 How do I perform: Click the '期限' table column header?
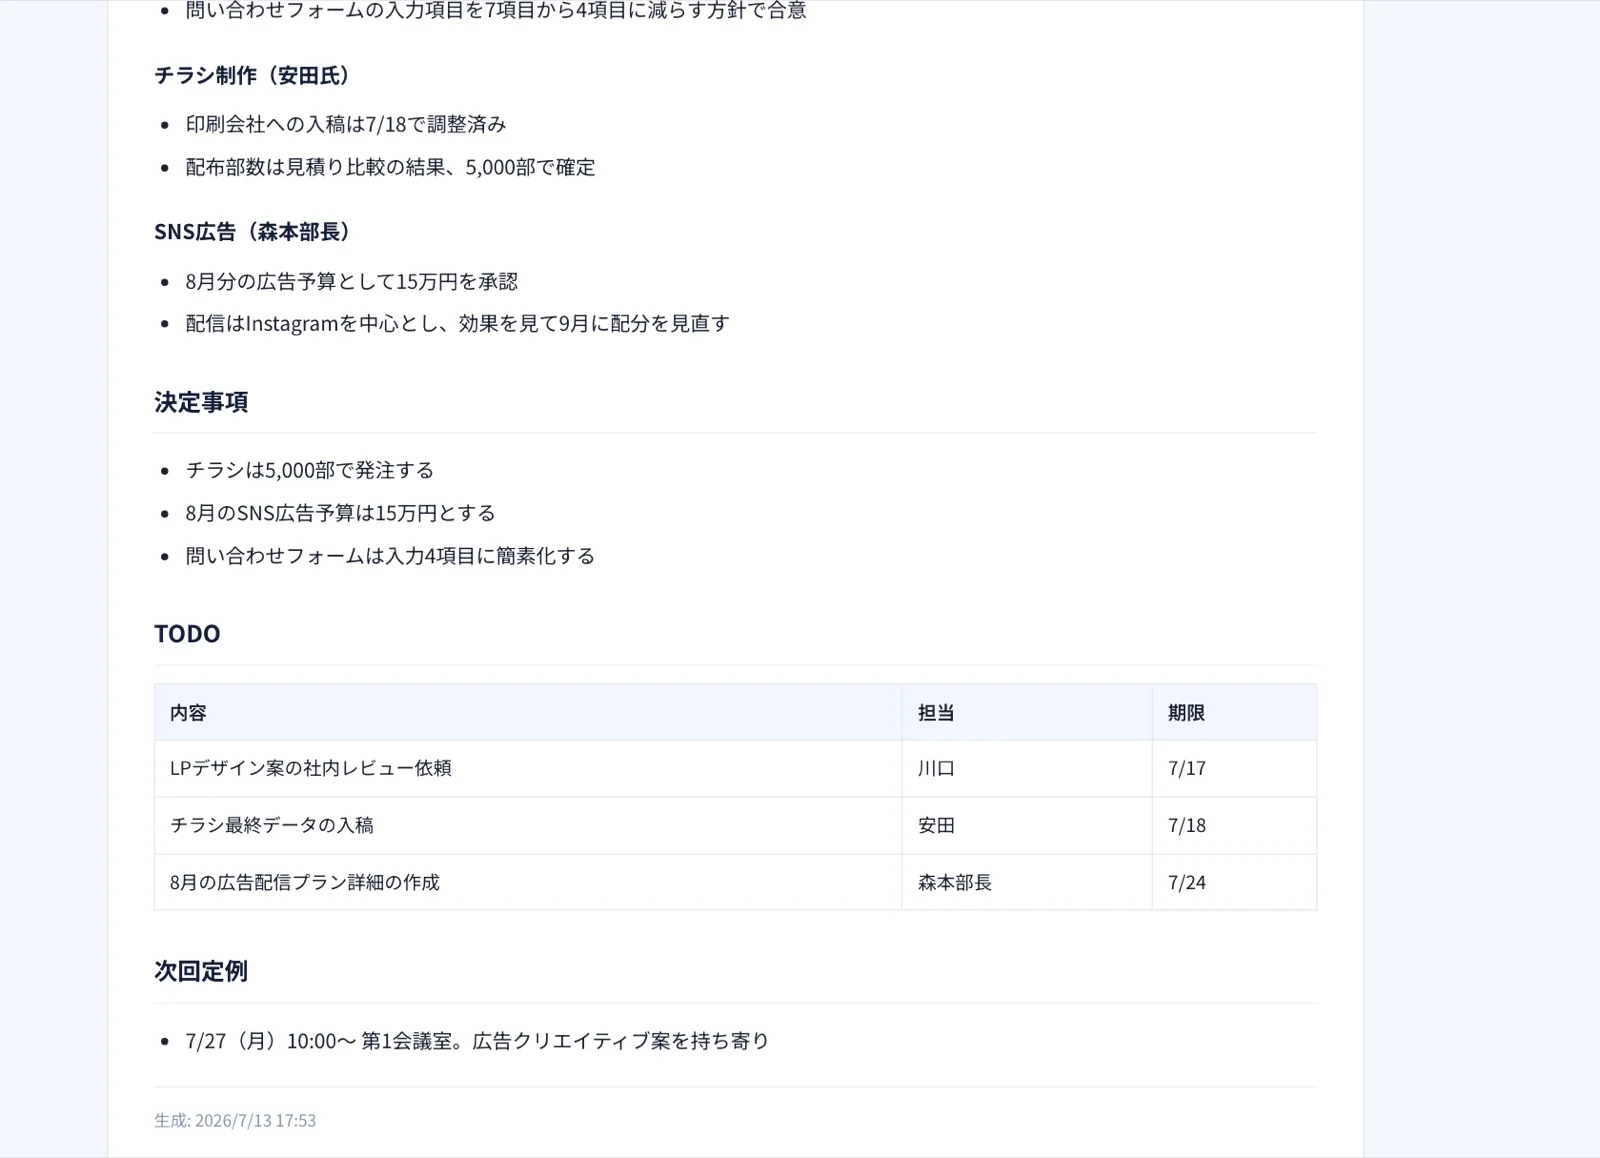[x=1234, y=713]
